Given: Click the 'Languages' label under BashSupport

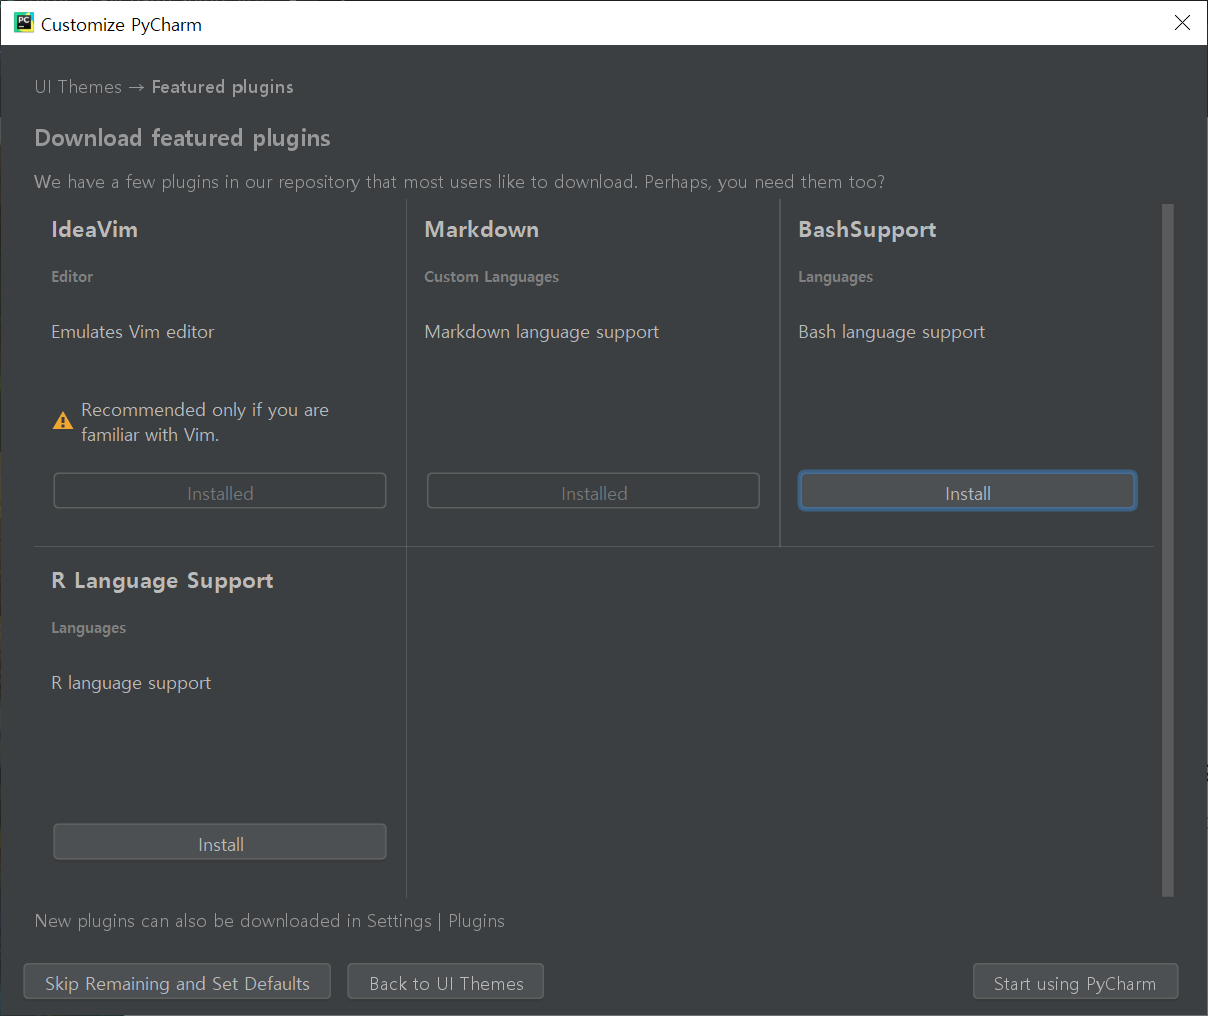Looking at the screenshot, I should [836, 277].
